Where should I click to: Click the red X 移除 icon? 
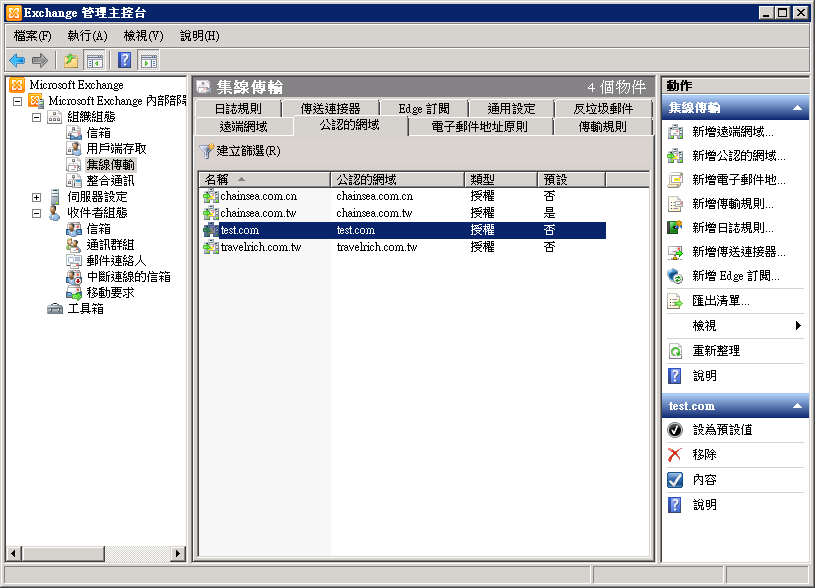click(x=675, y=455)
